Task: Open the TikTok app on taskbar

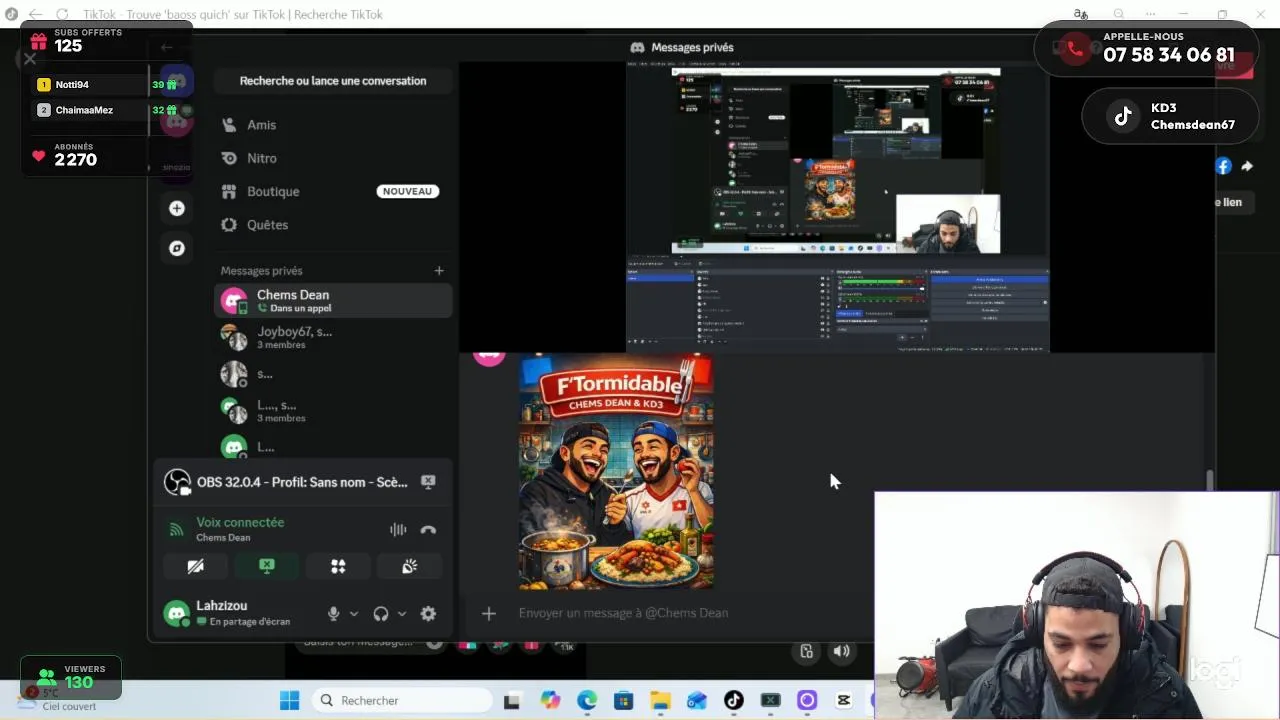Action: 734,700
